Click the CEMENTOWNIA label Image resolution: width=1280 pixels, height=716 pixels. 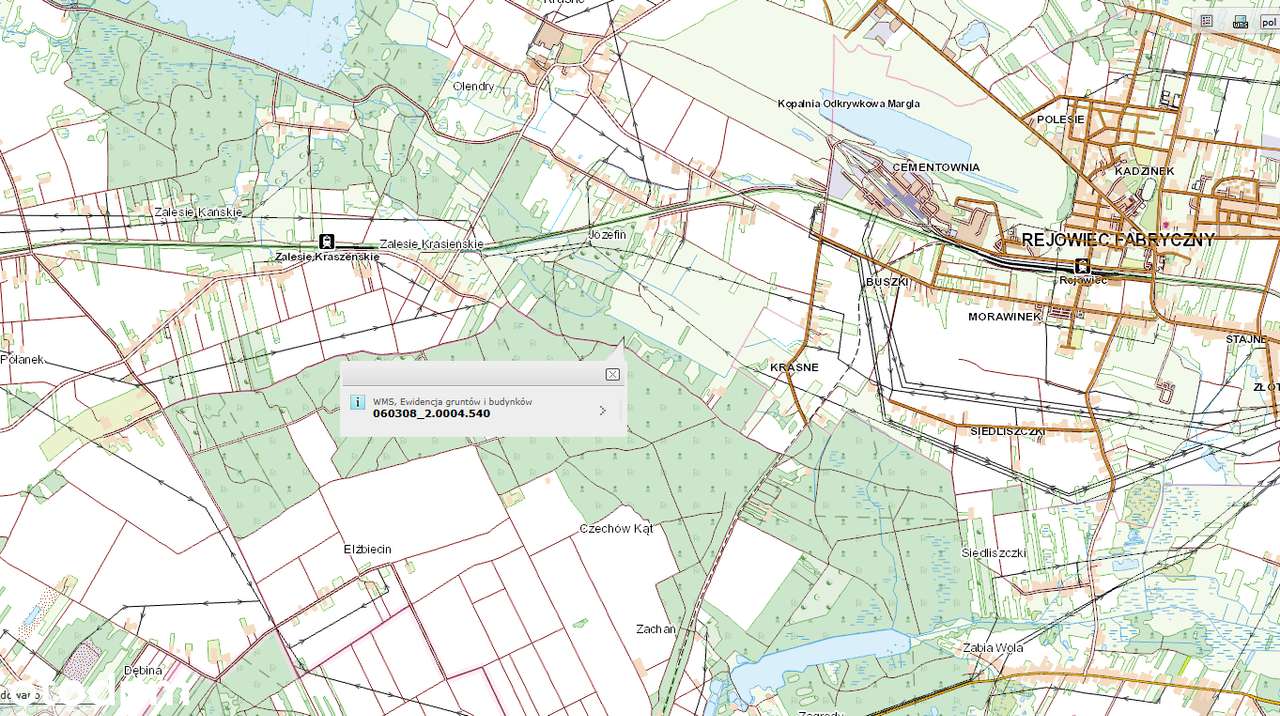click(x=936, y=167)
